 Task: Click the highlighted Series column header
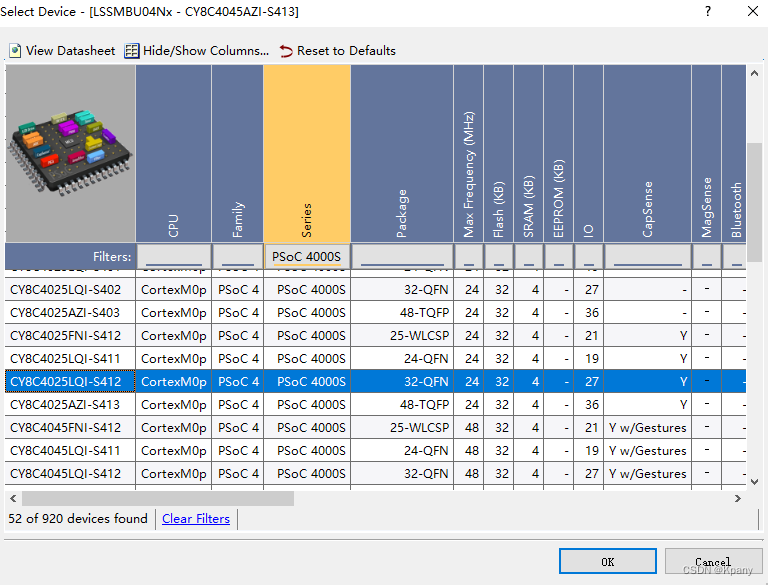pos(307,153)
